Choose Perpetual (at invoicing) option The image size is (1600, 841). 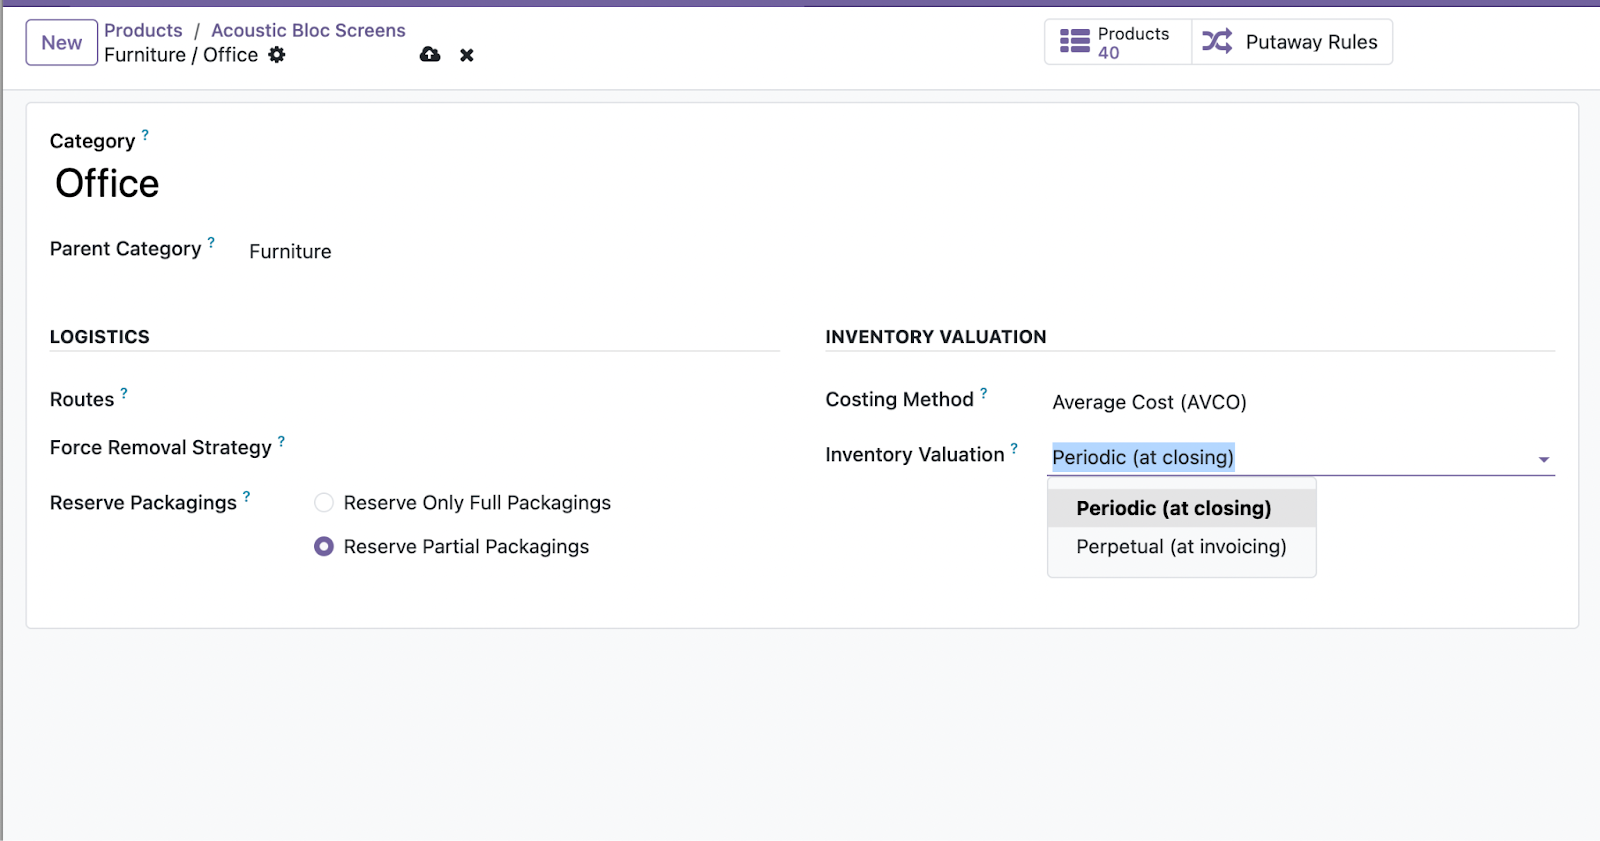coord(1181,547)
